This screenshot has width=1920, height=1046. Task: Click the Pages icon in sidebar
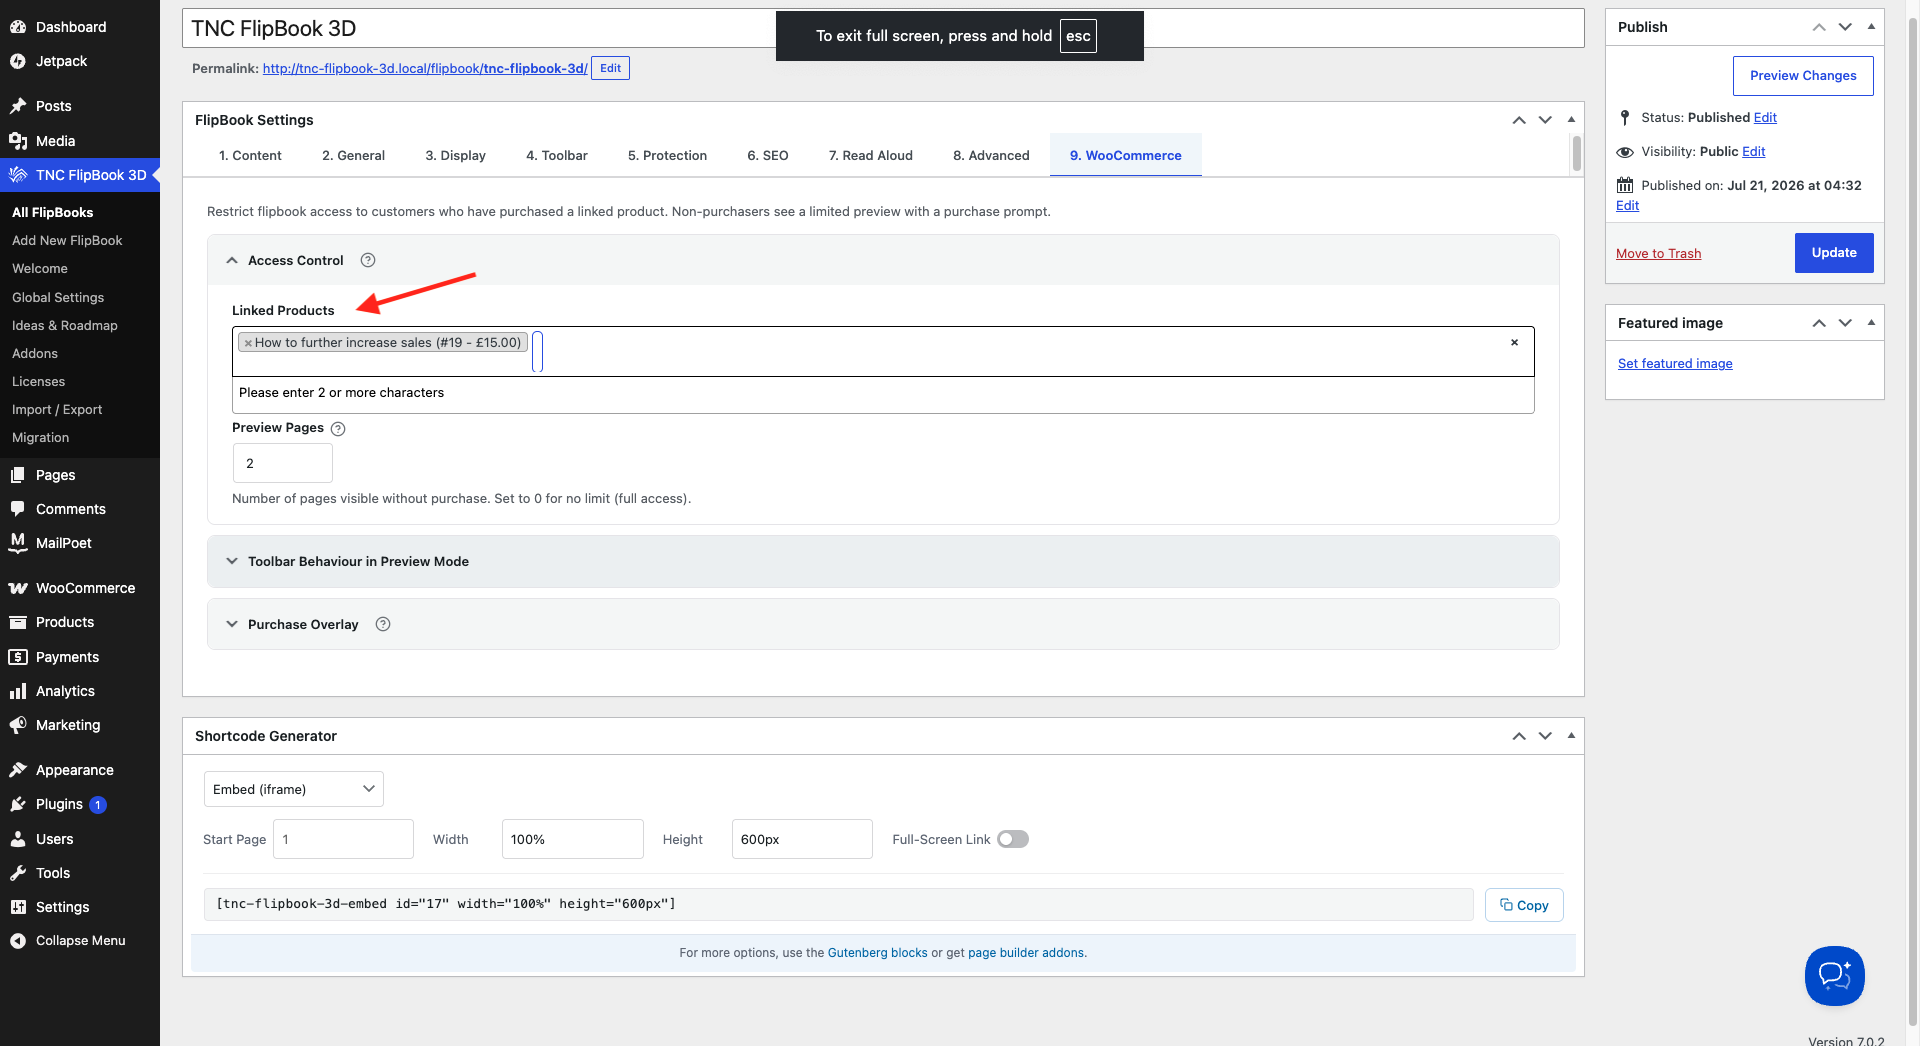[18, 475]
